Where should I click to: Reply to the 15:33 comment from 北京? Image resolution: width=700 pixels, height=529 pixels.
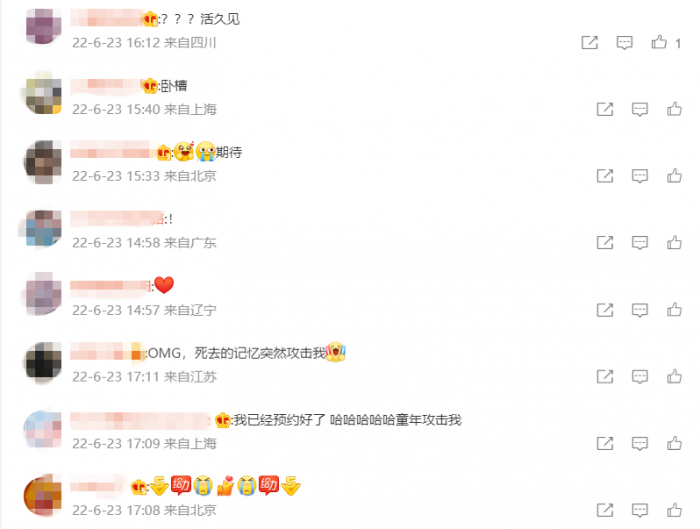point(640,176)
